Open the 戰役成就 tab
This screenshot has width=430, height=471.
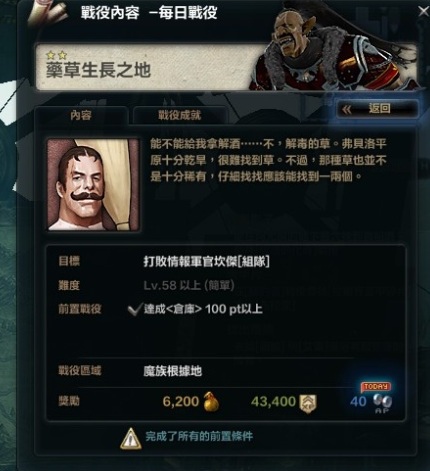[180, 116]
